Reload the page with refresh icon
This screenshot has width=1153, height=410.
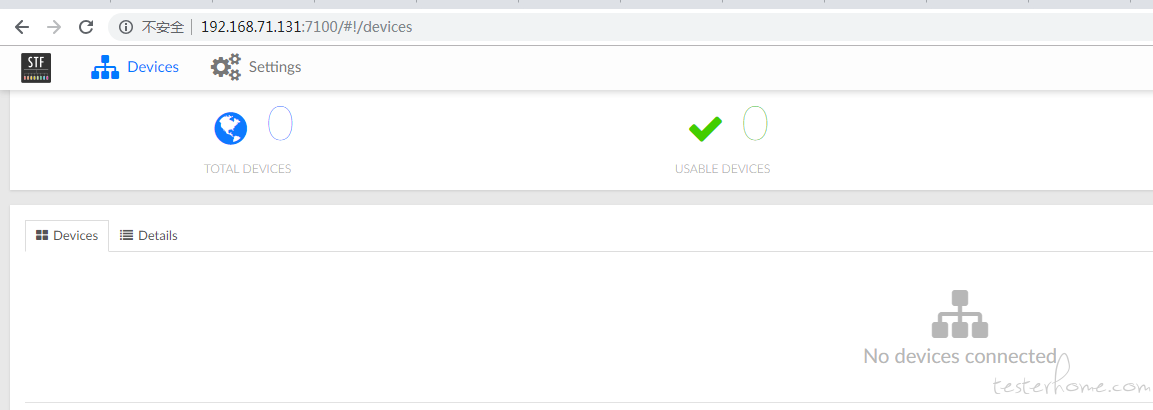pos(86,27)
